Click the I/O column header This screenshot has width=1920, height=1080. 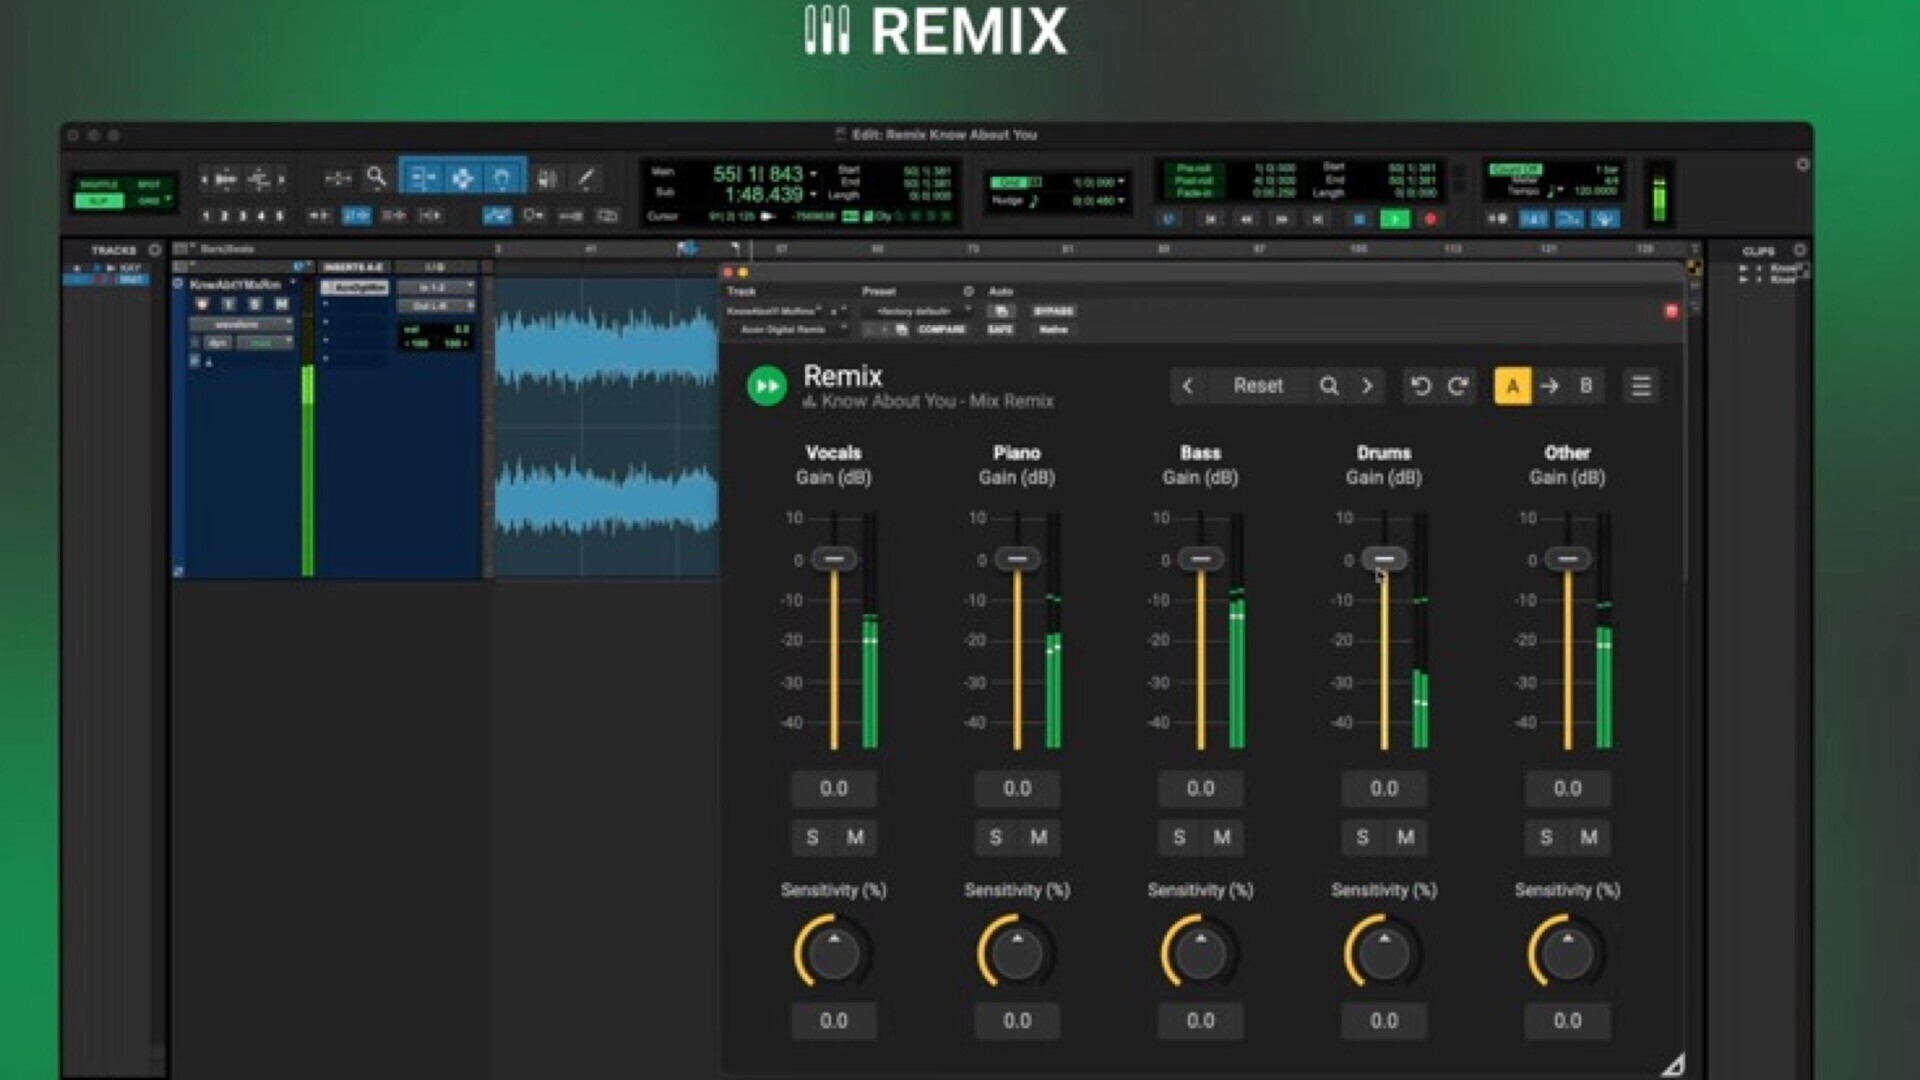coord(435,267)
